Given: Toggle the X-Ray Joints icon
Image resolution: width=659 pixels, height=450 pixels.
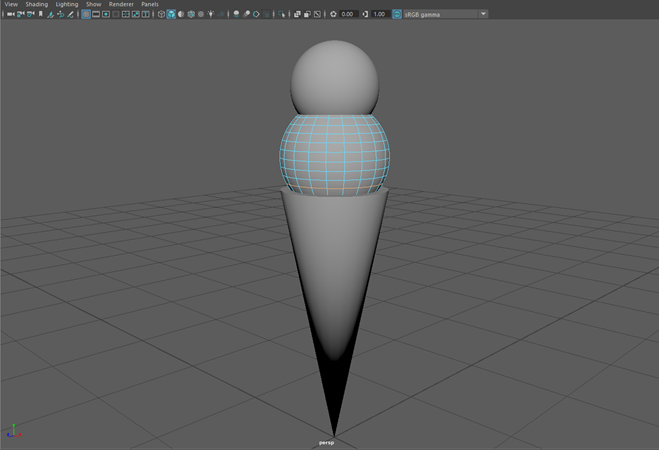Looking at the screenshot, I should tap(317, 14).
